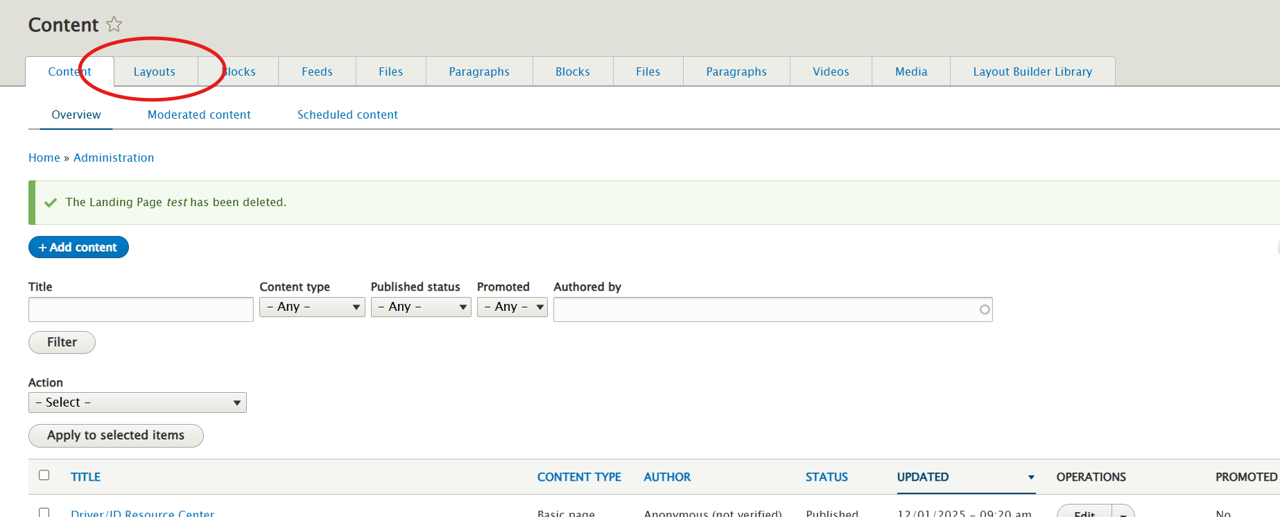The image size is (1280, 517).
Task: View the Scheduled content sub-tab
Action: point(347,115)
